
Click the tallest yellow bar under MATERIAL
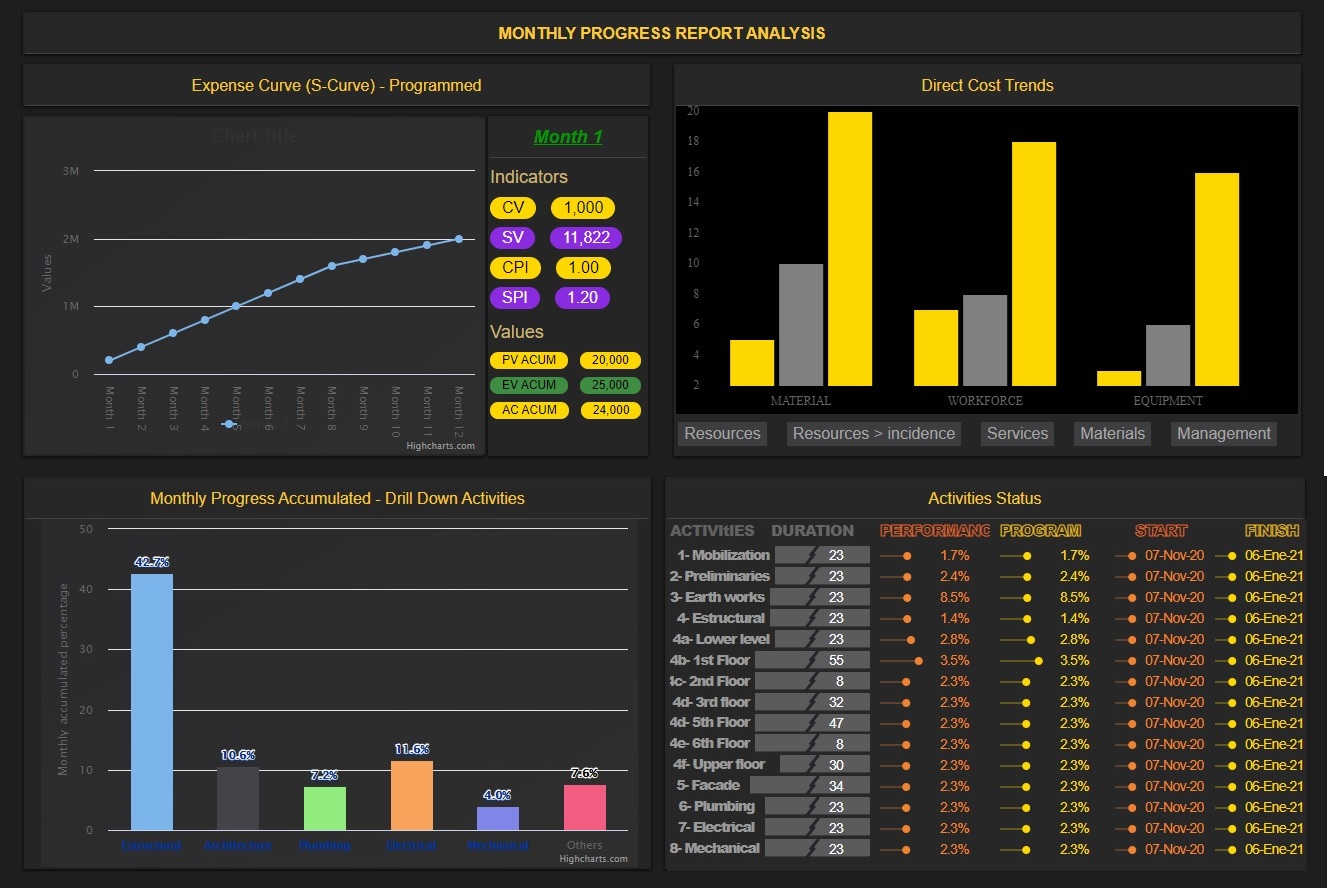point(850,248)
